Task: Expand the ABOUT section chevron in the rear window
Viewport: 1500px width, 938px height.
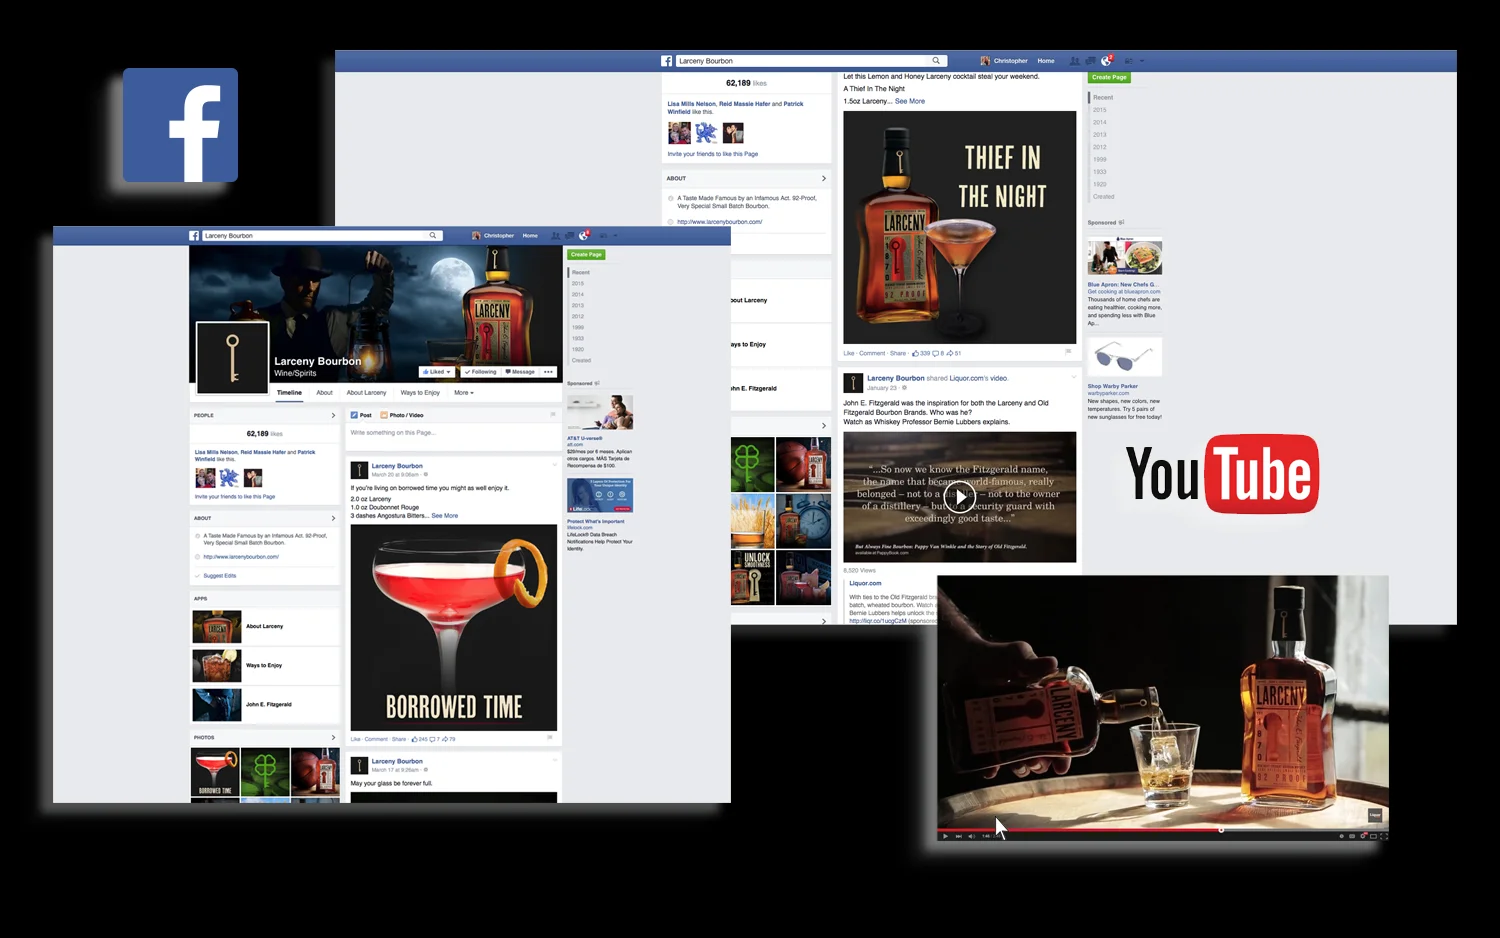Action: (x=824, y=178)
